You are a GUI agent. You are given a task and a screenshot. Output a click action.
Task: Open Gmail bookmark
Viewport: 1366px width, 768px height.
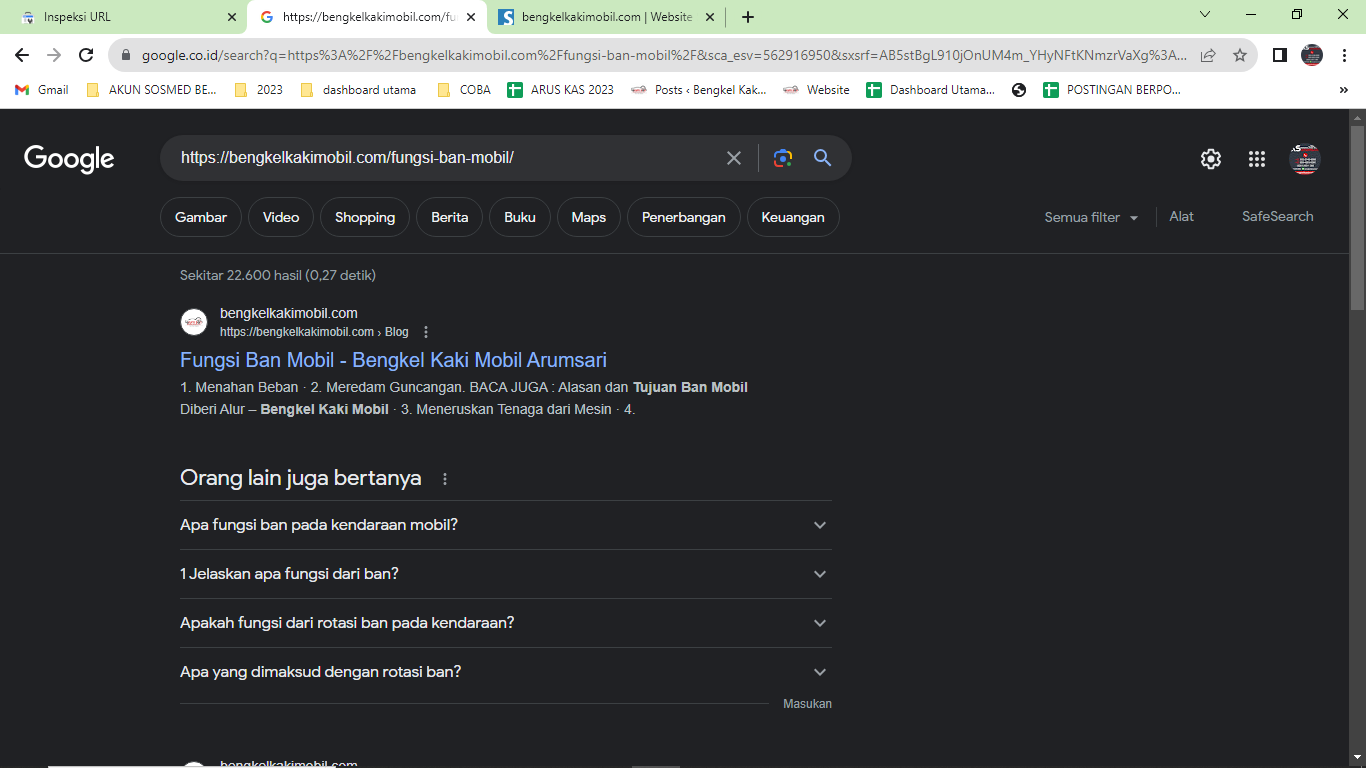pos(42,90)
